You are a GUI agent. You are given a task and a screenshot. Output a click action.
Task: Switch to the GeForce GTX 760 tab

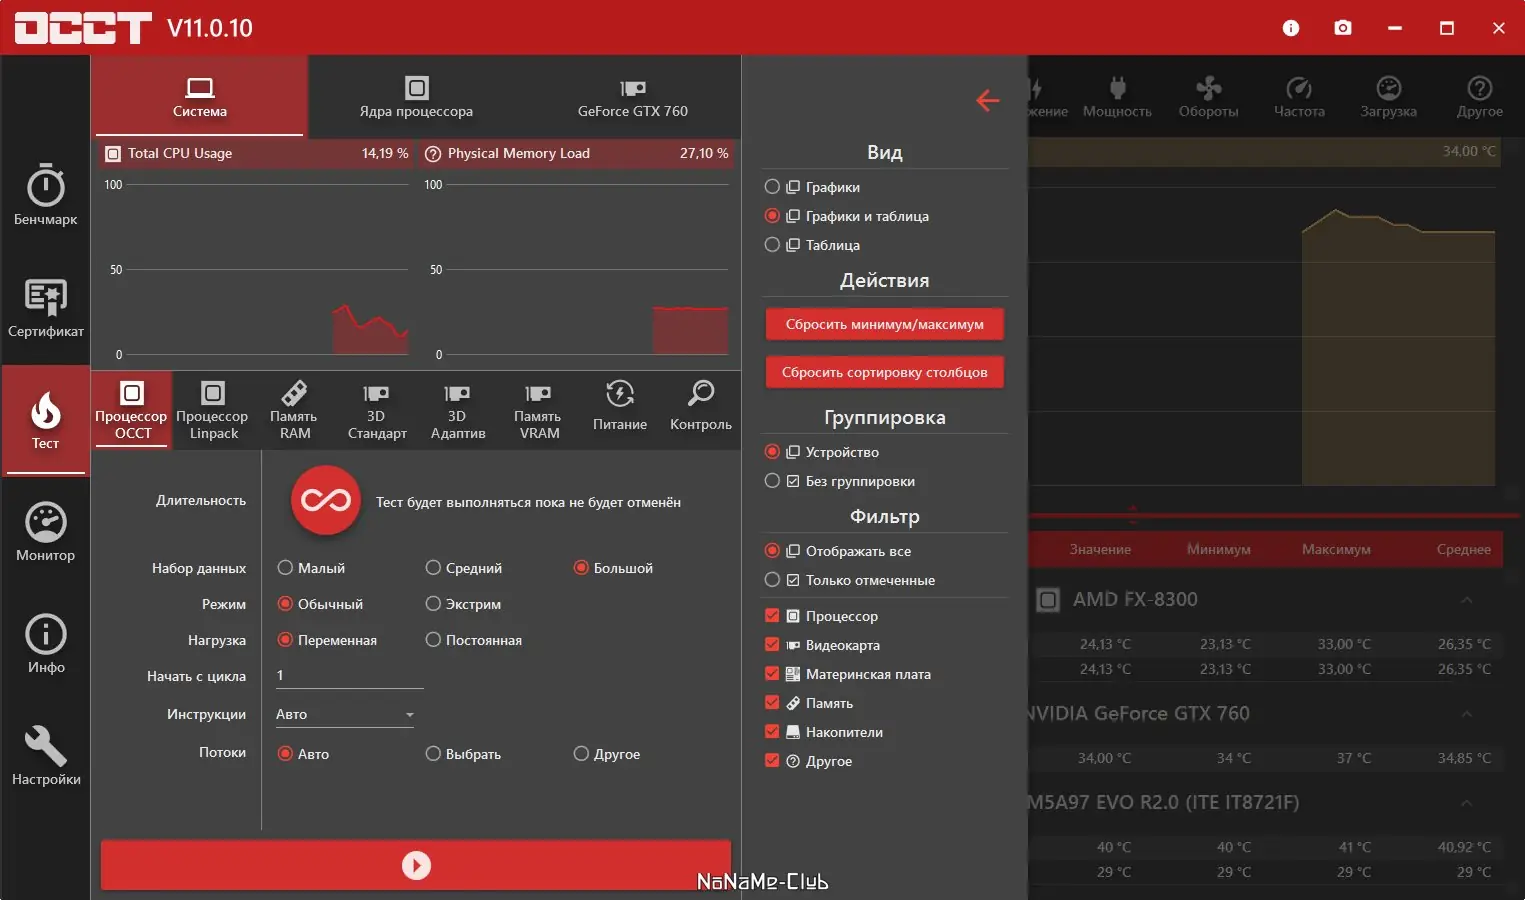coord(632,97)
